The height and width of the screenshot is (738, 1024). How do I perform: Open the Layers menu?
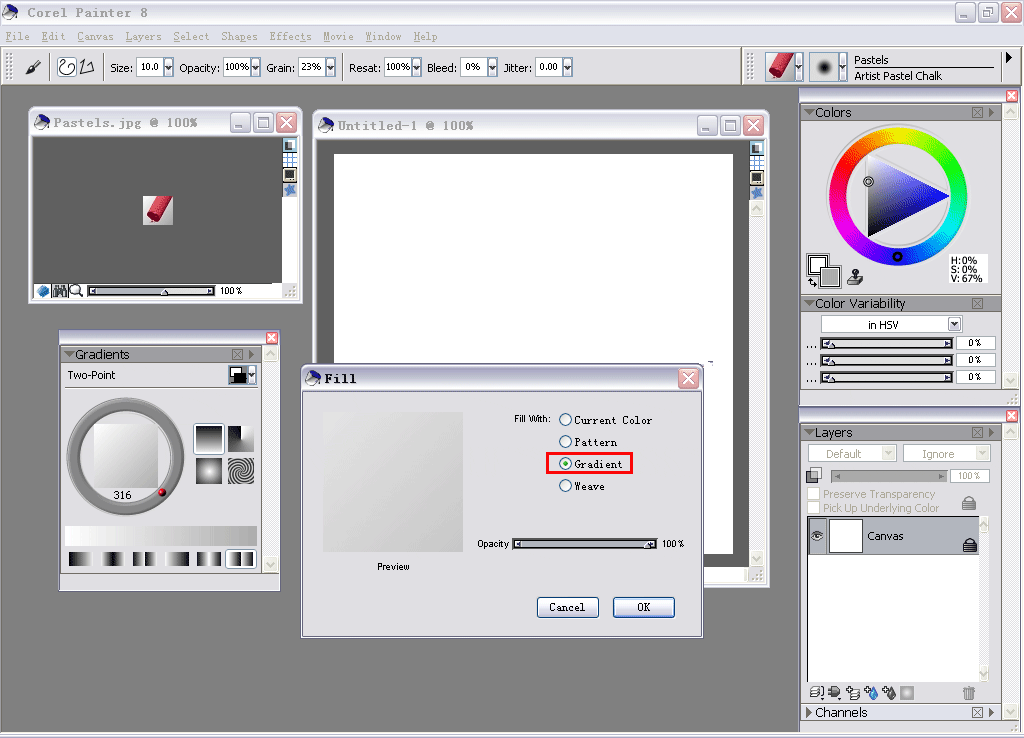pyautogui.click(x=143, y=37)
